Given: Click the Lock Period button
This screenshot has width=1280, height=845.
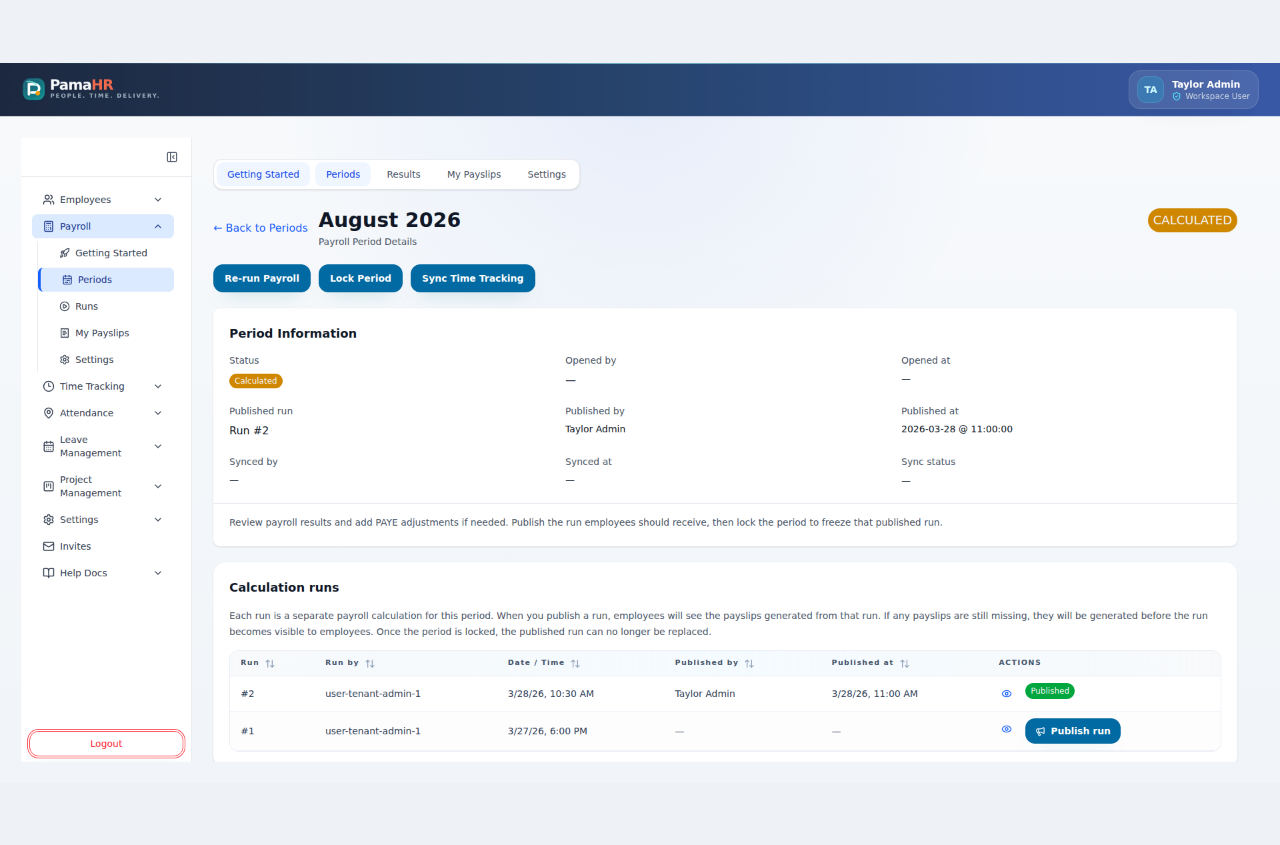Looking at the screenshot, I should [x=361, y=278].
